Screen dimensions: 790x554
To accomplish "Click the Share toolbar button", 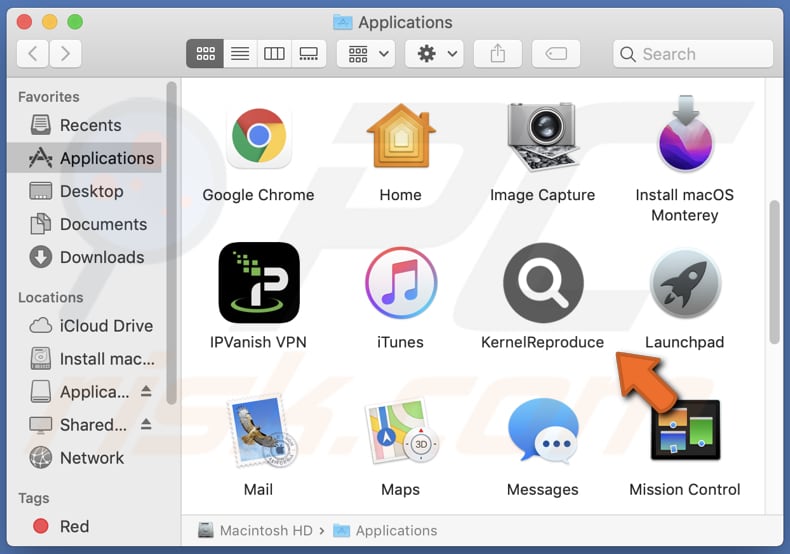I will (498, 53).
